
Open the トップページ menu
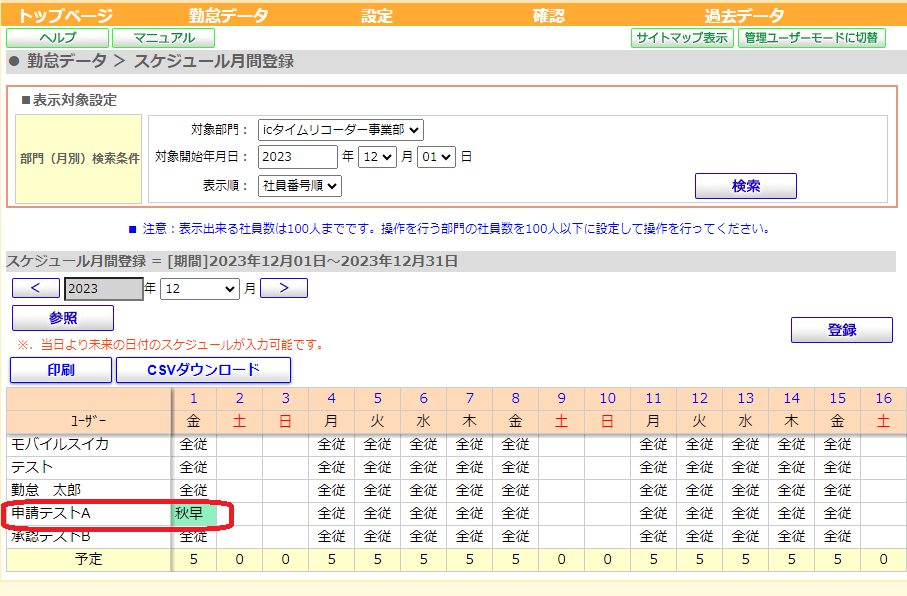click(x=65, y=15)
